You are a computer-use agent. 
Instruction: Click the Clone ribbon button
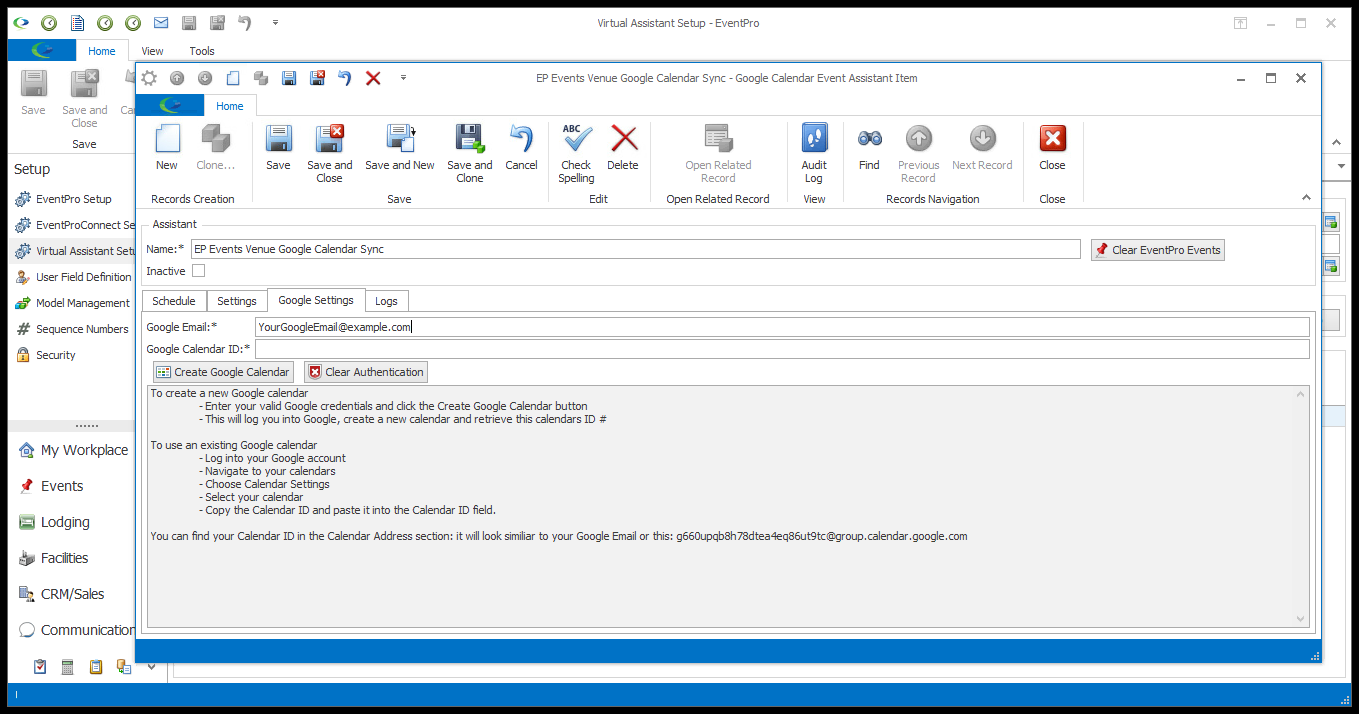(x=215, y=148)
